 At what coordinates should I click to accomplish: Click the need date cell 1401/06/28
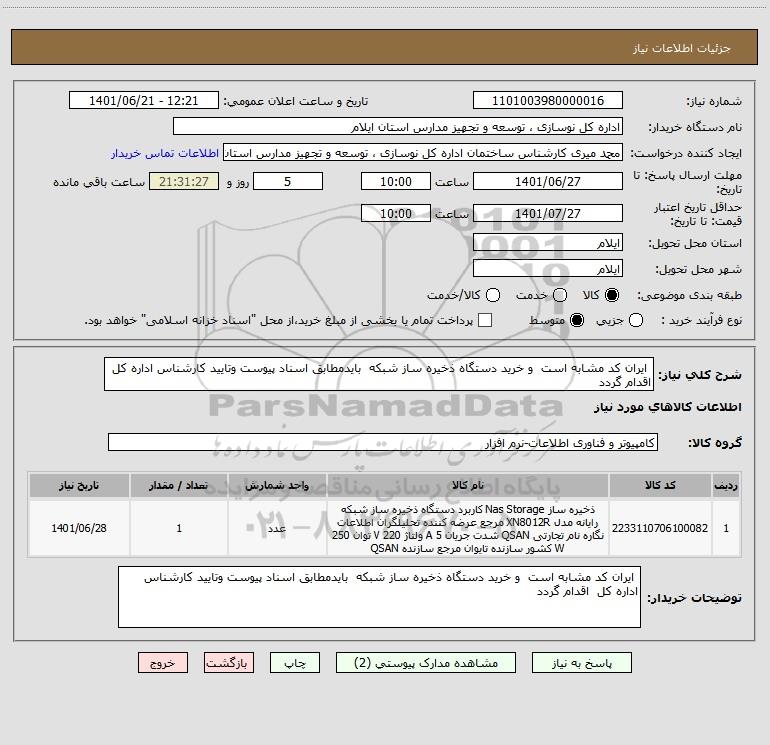pyautogui.click(x=79, y=528)
